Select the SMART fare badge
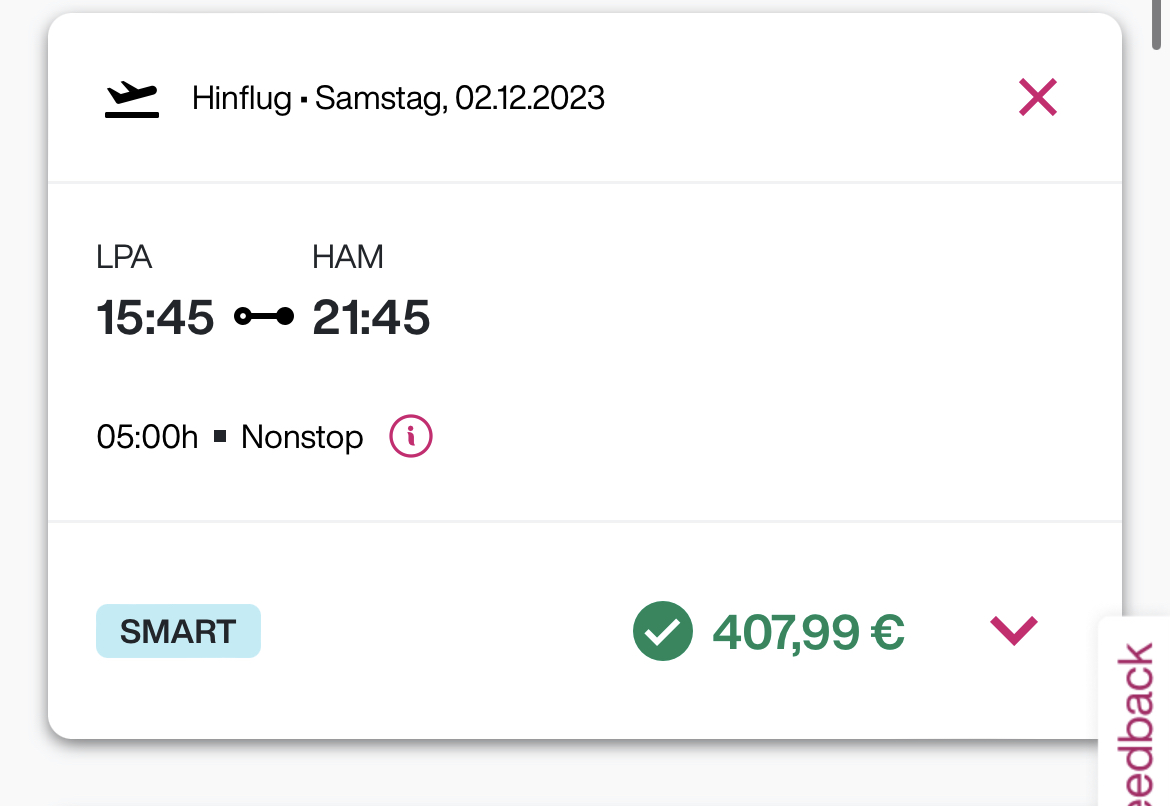 pyautogui.click(x=178, y=632)
